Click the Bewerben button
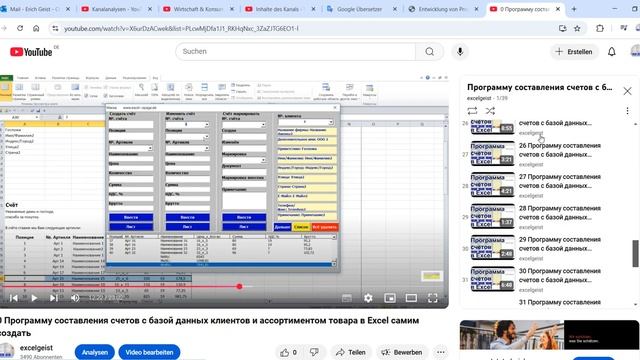 [402, 352]
